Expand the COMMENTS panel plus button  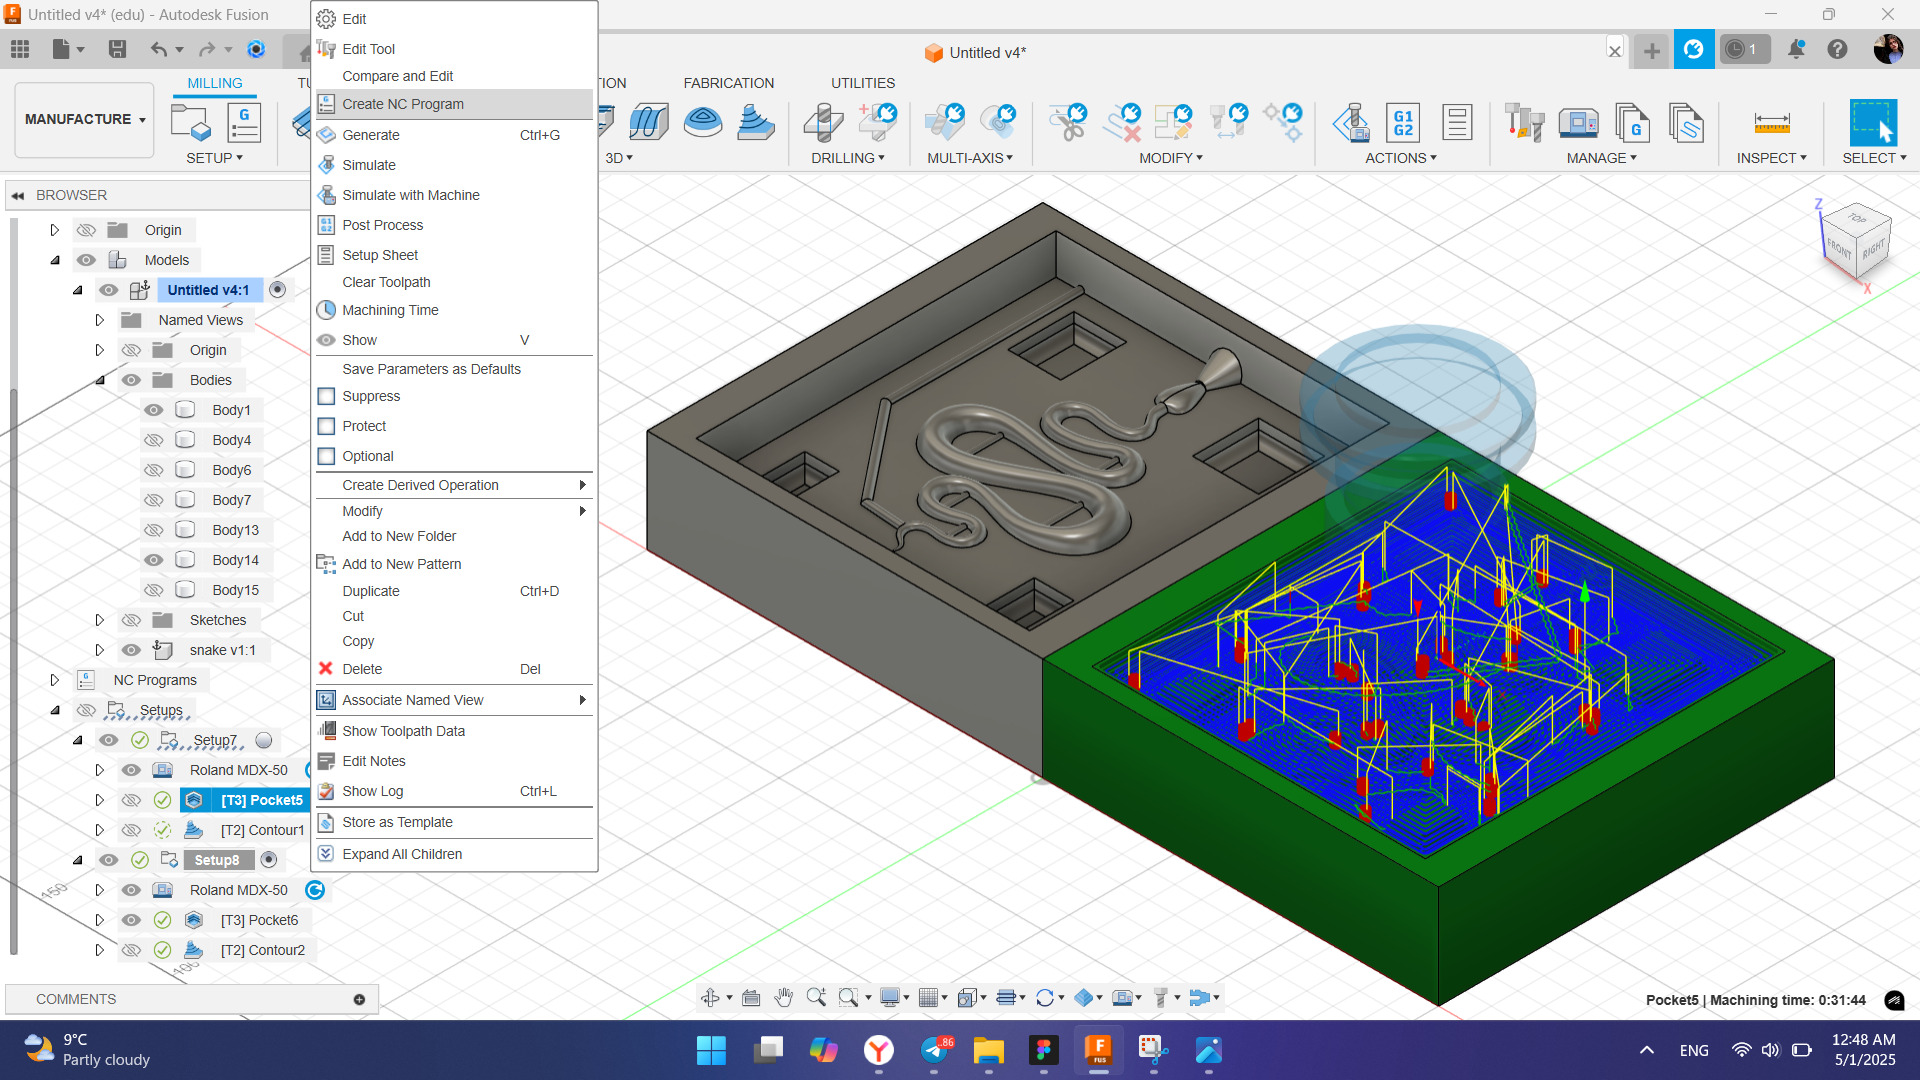tap(359, 999)
